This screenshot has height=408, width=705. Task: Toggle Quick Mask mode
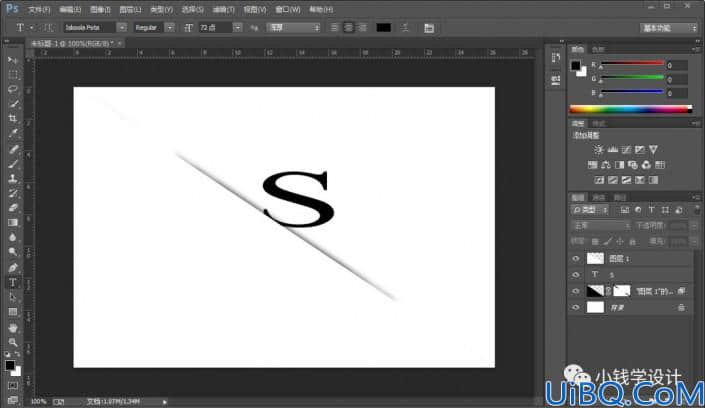click(13, 386)
